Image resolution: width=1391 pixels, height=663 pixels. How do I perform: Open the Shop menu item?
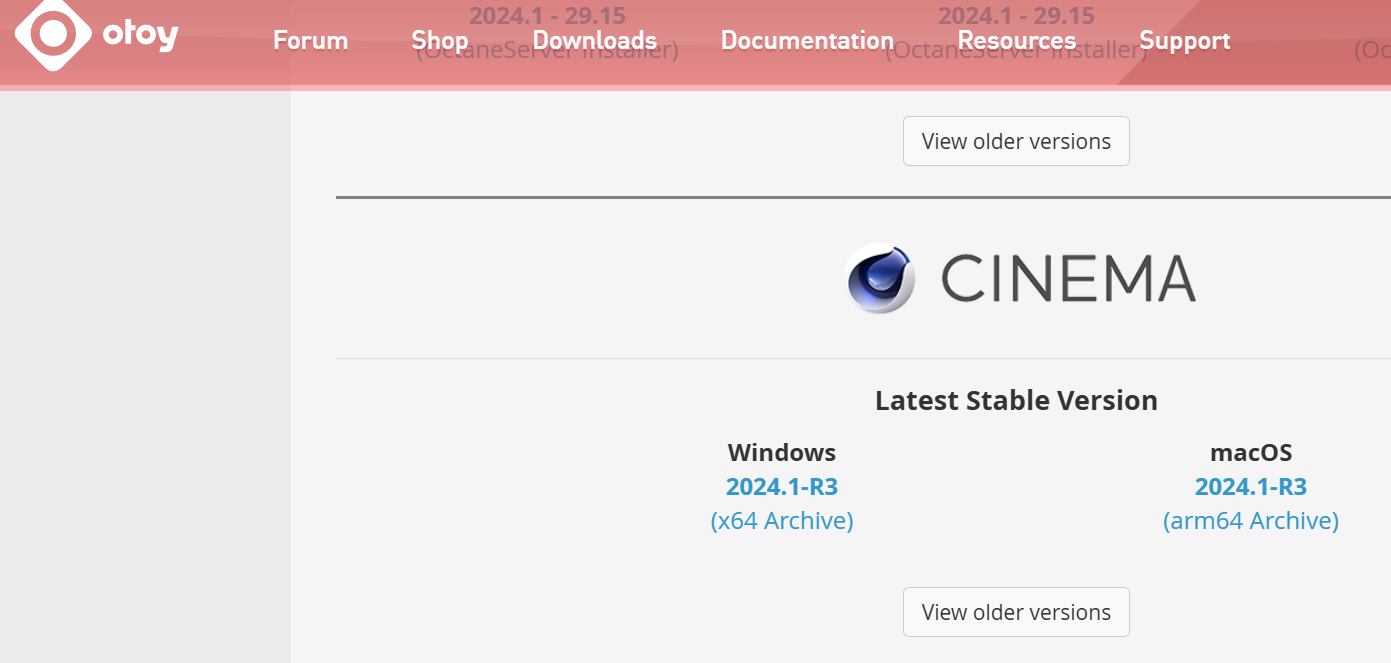(440, 41)
